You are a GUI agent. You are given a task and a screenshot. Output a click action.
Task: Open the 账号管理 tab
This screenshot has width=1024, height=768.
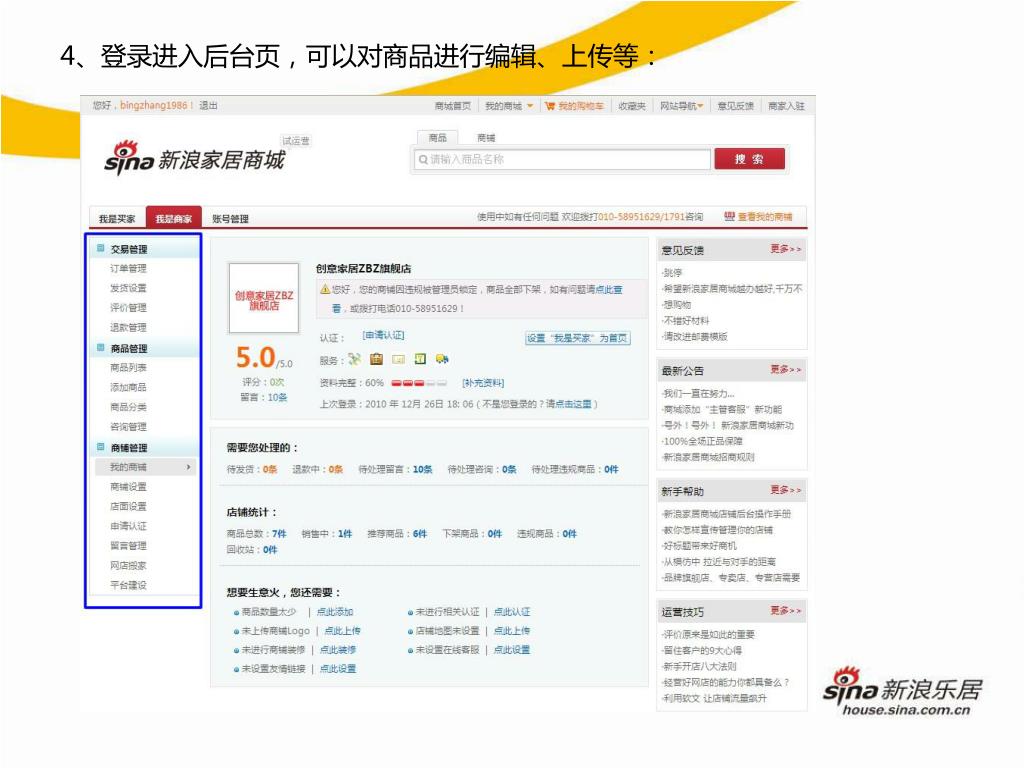230,218
